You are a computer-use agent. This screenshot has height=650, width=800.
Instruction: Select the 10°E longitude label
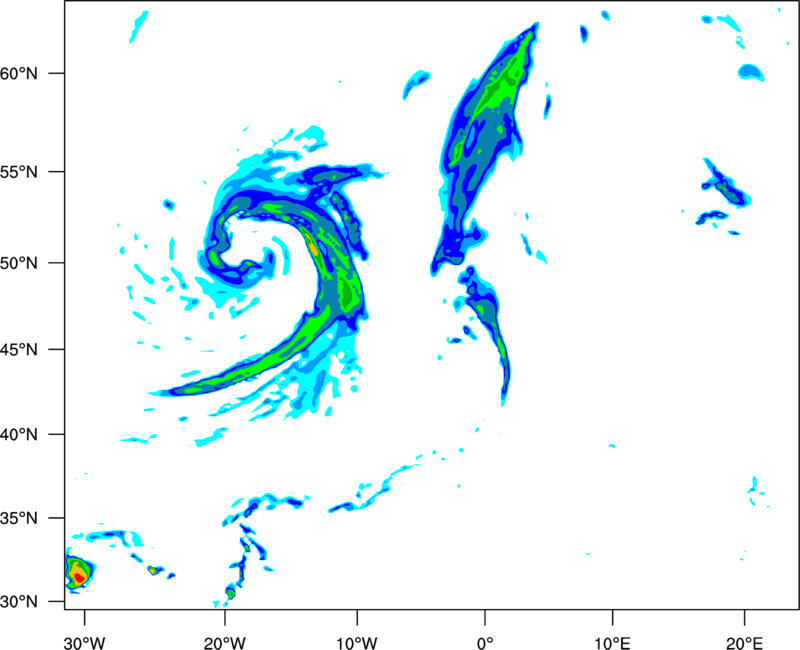pos(612,643)
